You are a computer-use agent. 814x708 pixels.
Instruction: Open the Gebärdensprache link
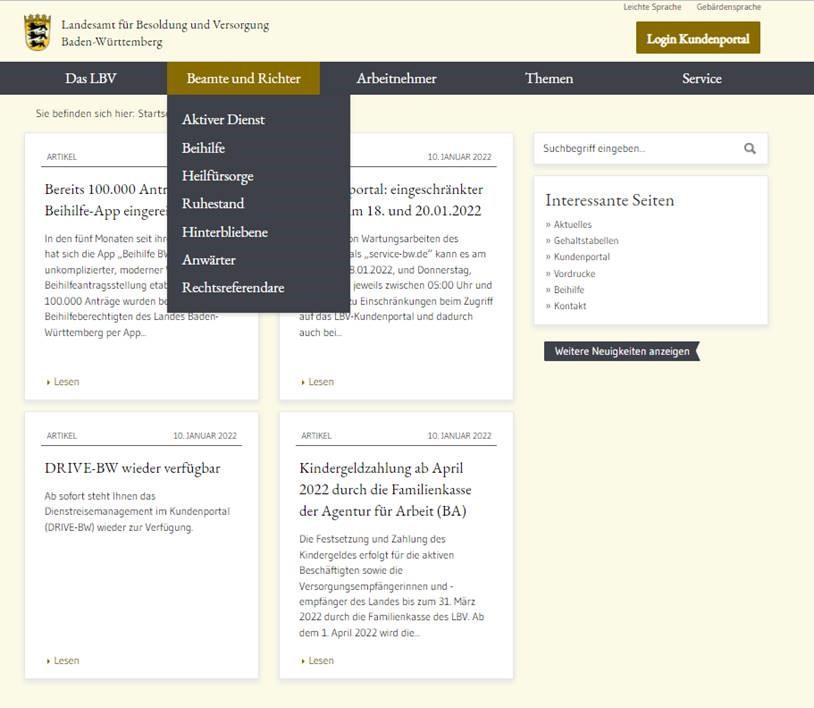point(728,7)
